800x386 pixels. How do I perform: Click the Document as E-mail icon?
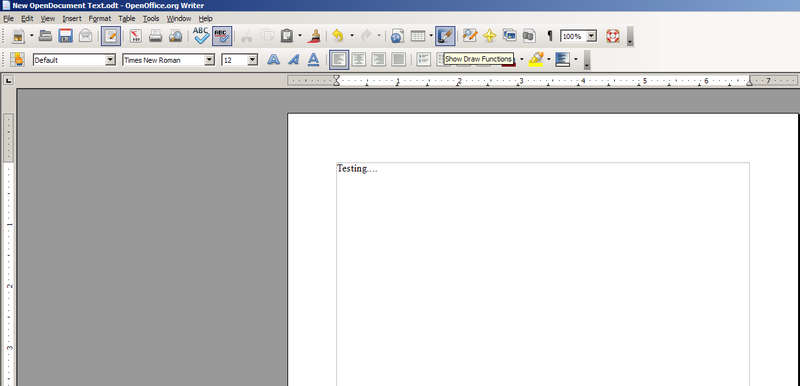(x=85, y=36)
